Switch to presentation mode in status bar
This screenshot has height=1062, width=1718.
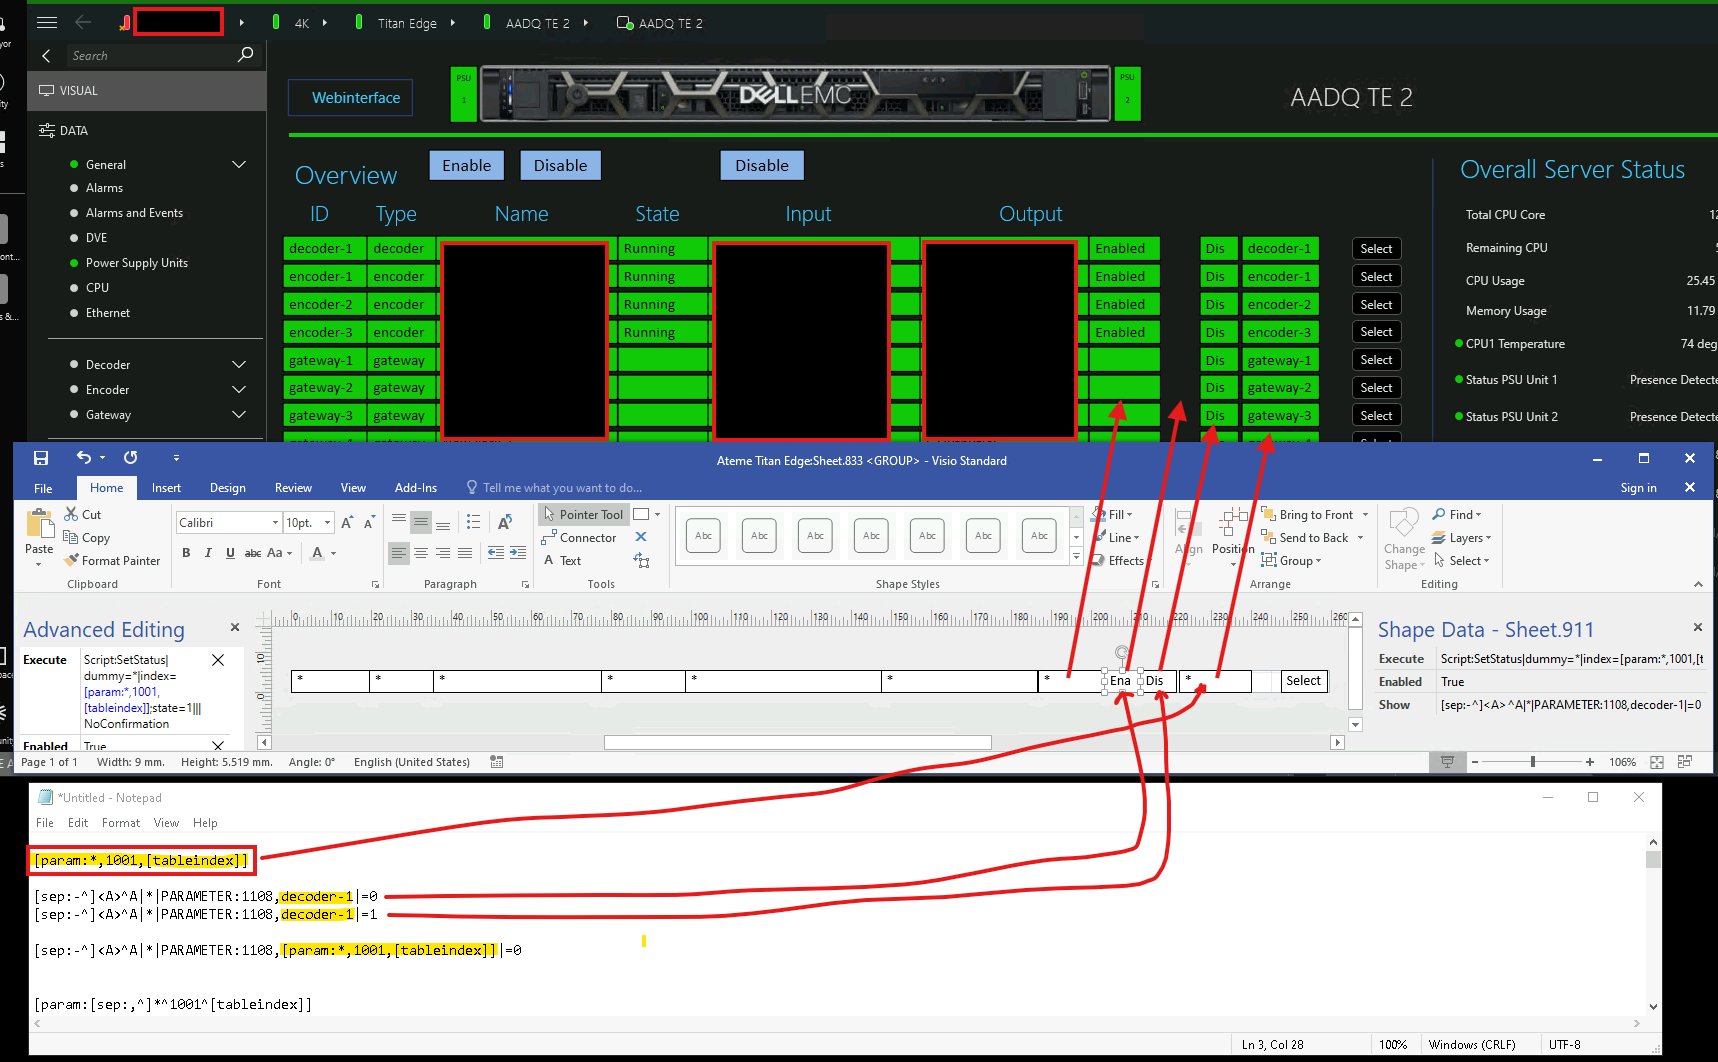(x=1447, y=762)
